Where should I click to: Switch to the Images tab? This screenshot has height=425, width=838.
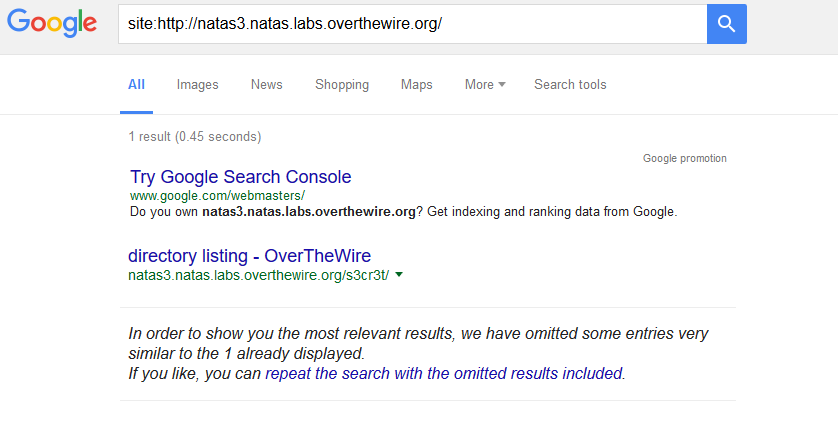197,84
